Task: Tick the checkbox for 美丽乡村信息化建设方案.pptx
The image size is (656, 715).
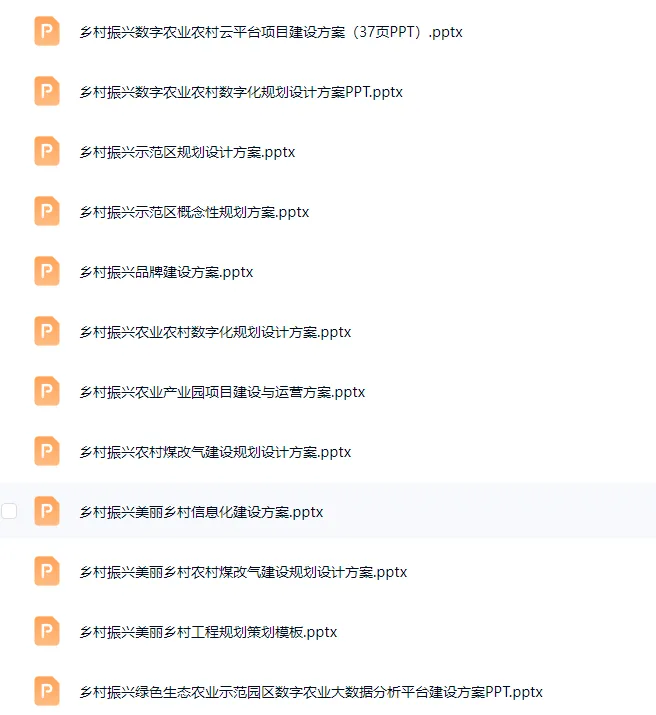Action: coord(9,511)
